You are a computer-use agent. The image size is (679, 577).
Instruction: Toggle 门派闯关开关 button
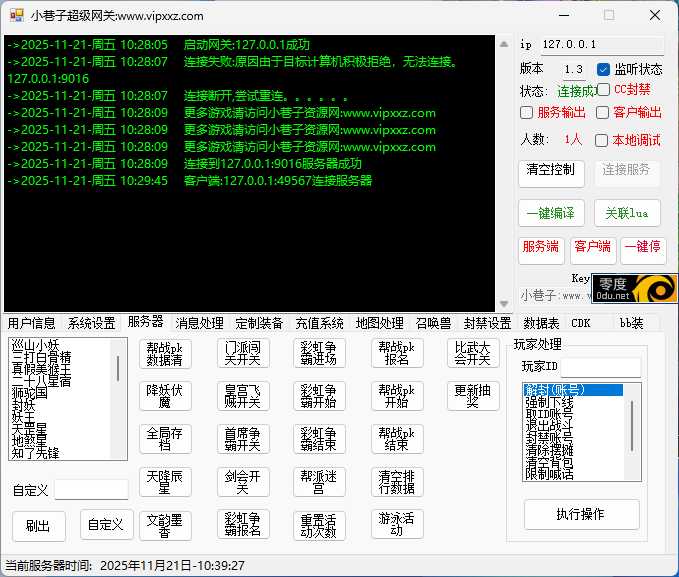point(243,353)
